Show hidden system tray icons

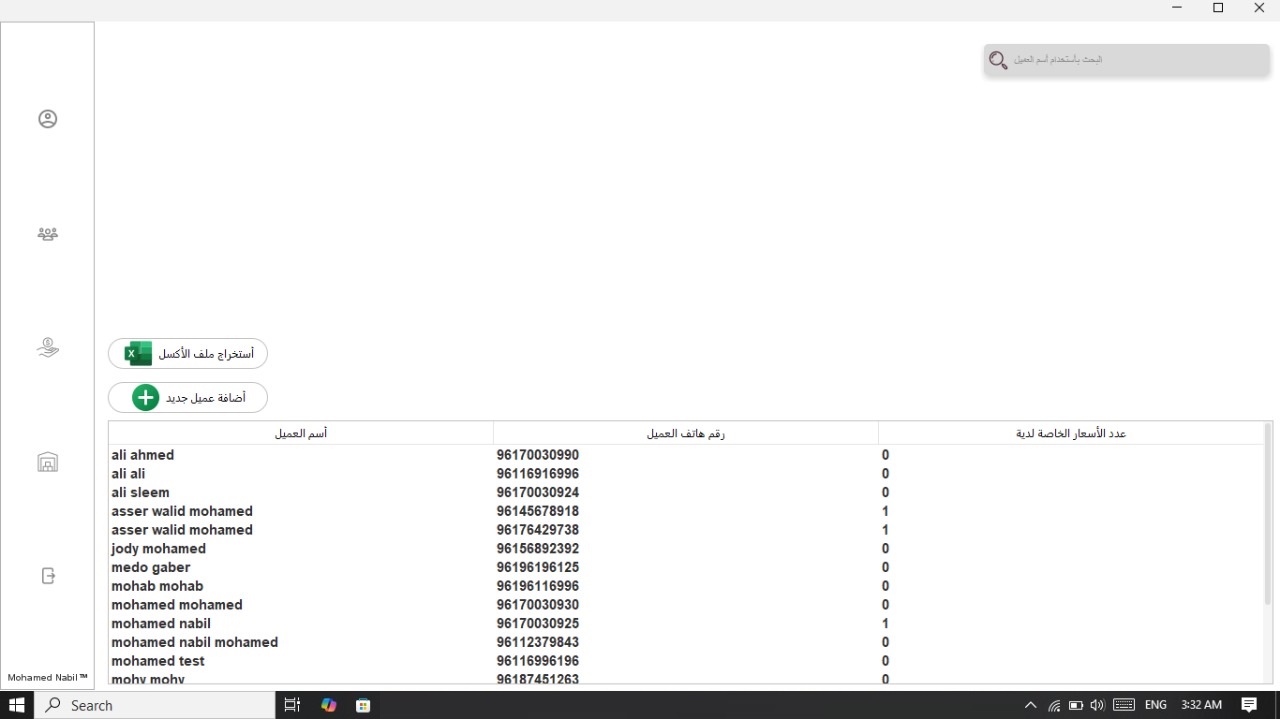point(1031,705)
